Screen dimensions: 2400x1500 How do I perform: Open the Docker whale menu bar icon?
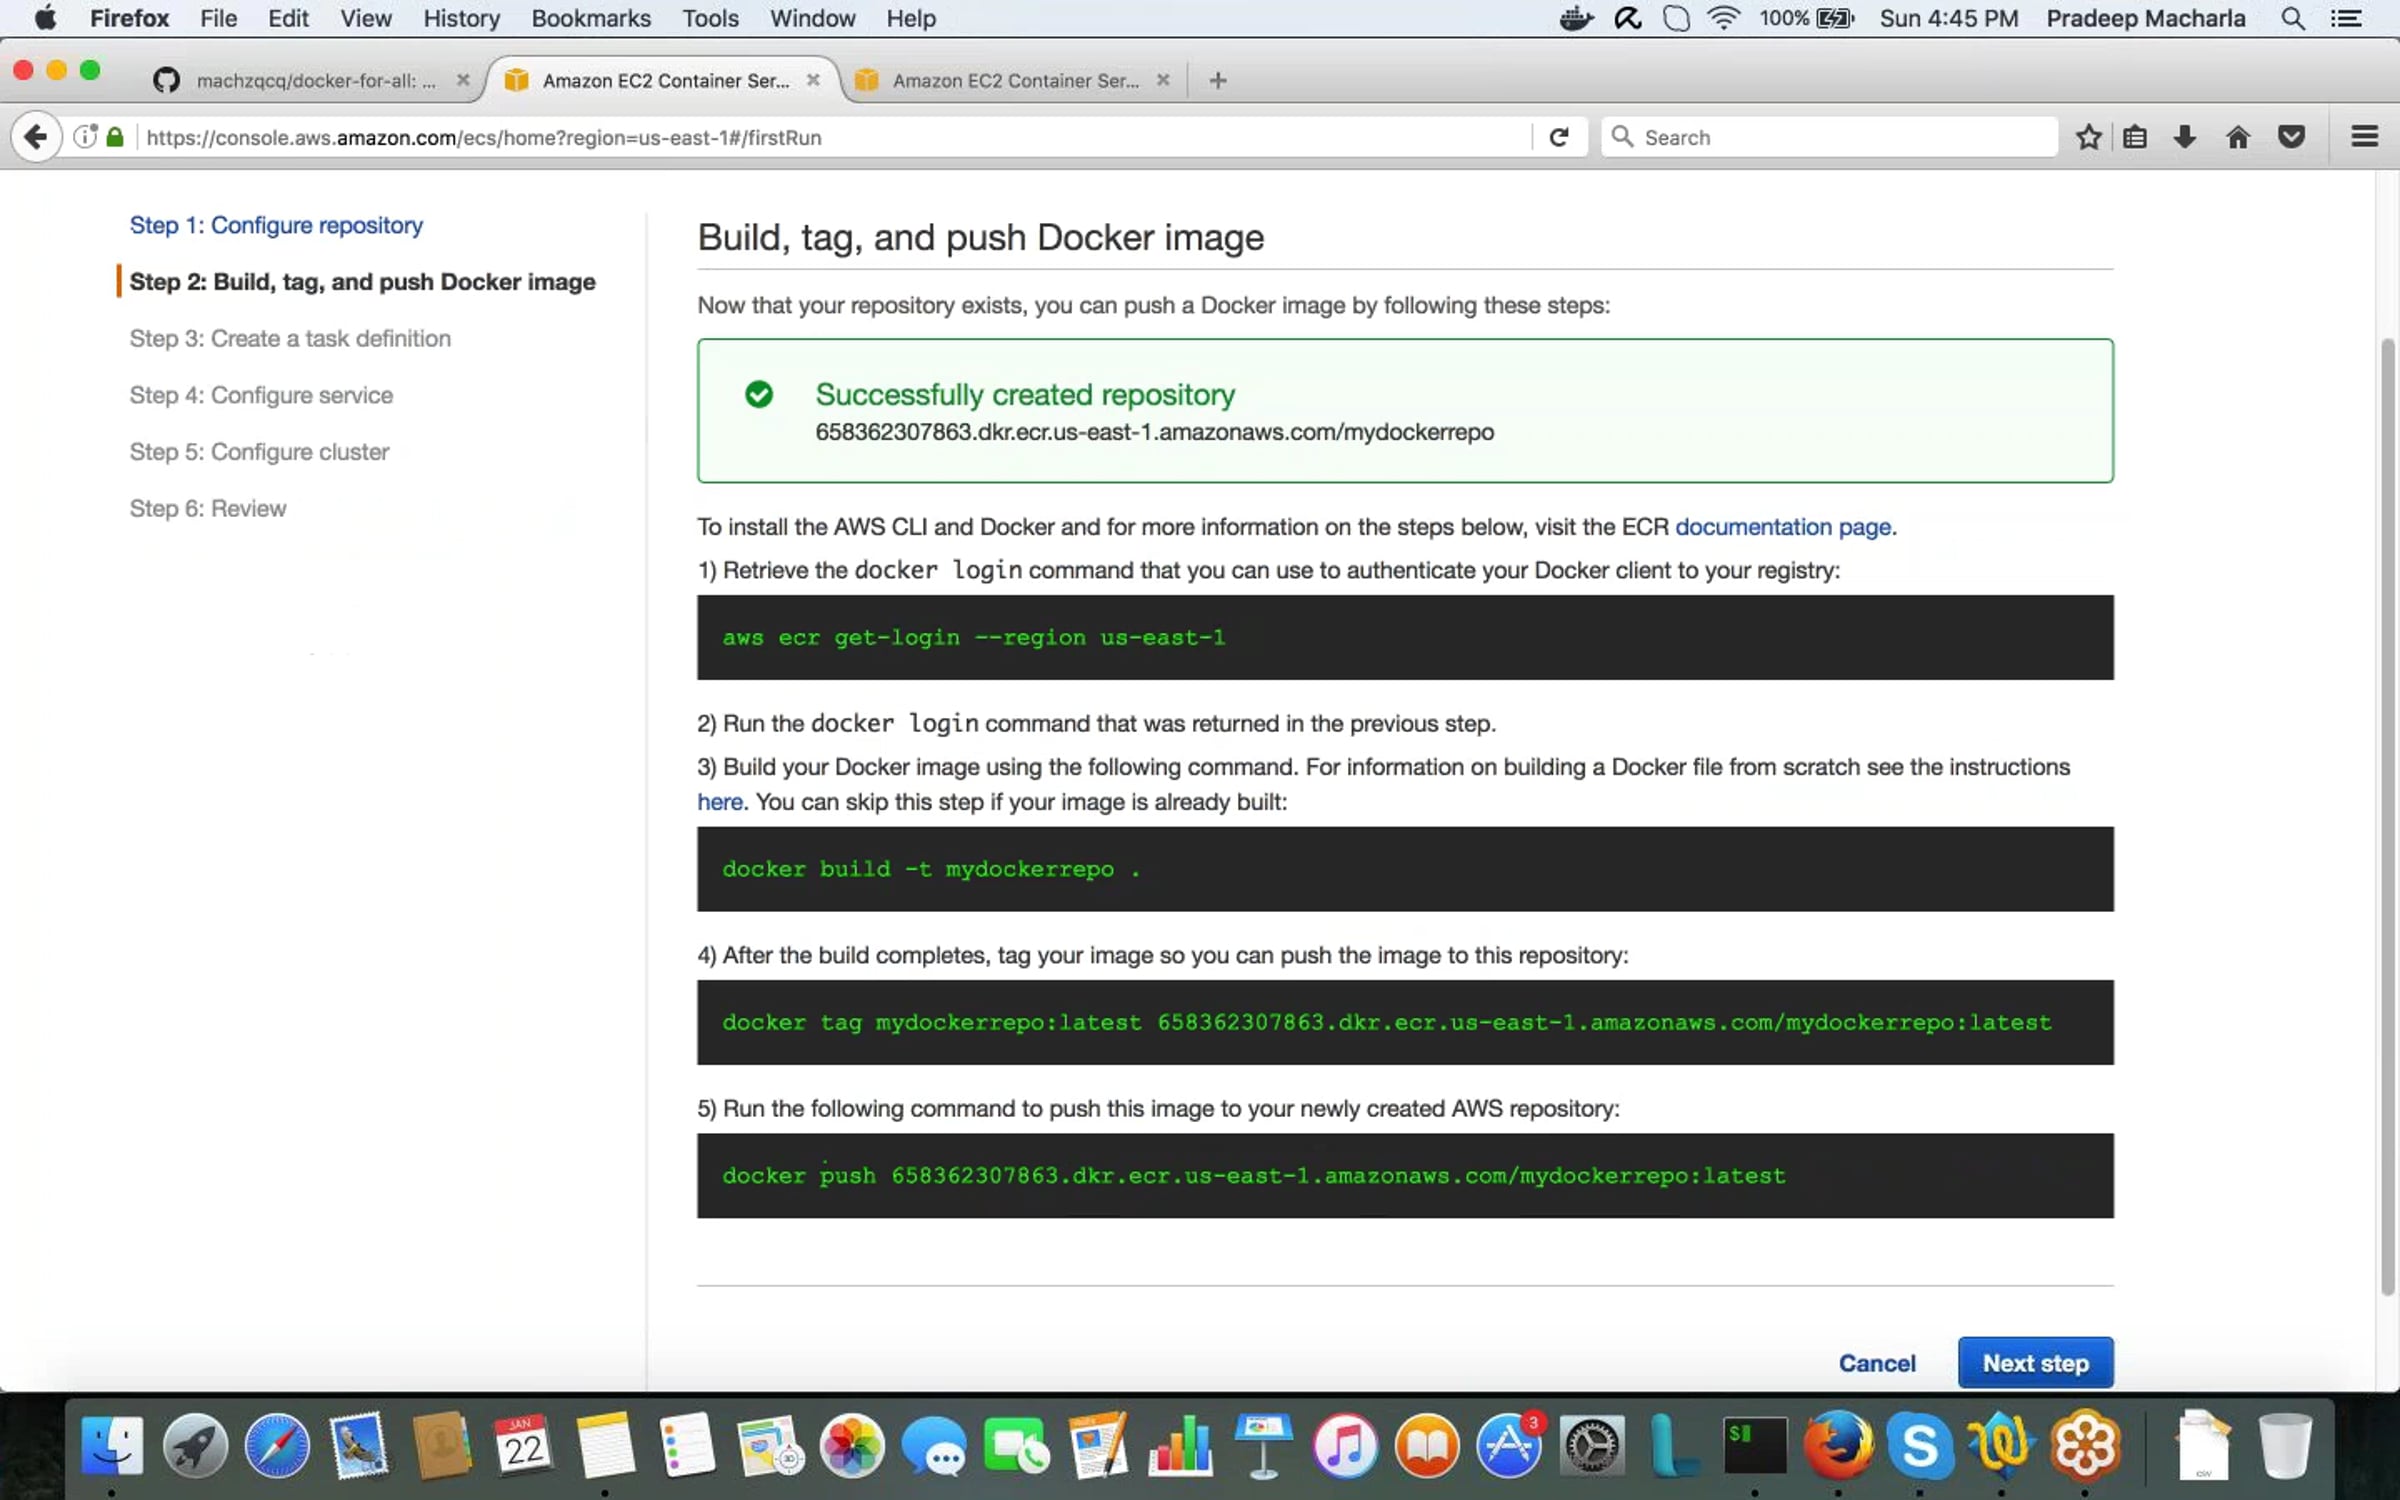pos(1576,18)
